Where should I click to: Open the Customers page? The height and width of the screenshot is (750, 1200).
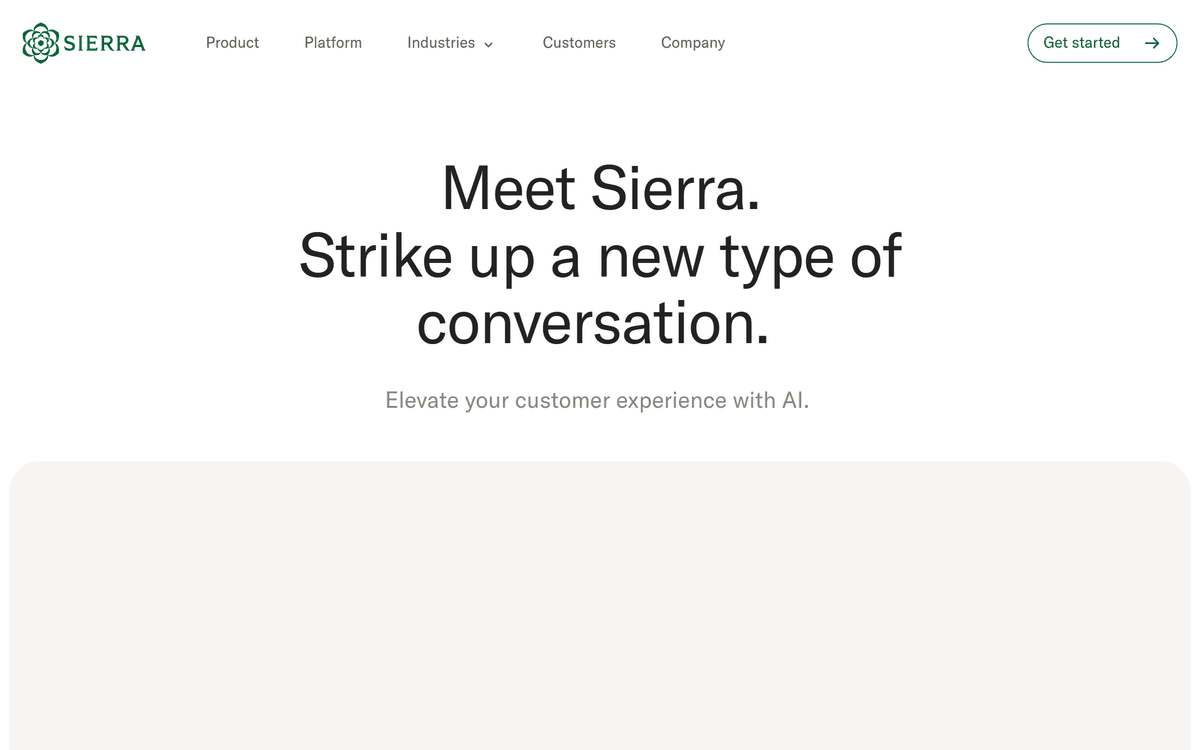click(x=579, y=43)
